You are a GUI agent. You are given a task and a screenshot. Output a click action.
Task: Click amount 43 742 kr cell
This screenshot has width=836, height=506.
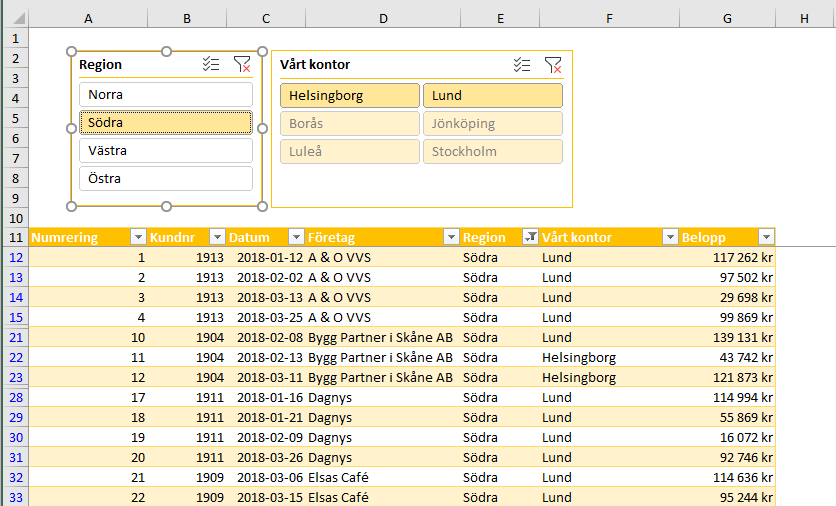coord(727,357)
